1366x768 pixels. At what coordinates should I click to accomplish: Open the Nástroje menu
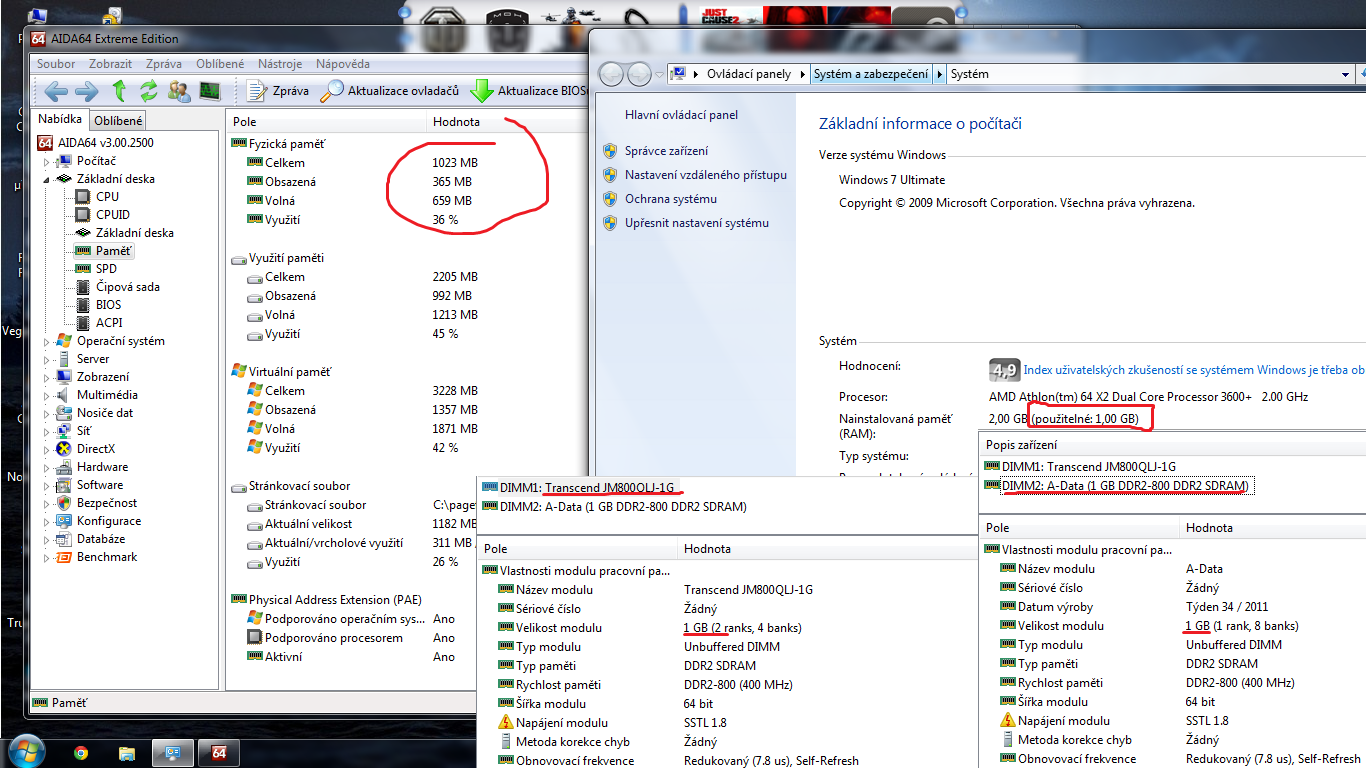[280, 63]
